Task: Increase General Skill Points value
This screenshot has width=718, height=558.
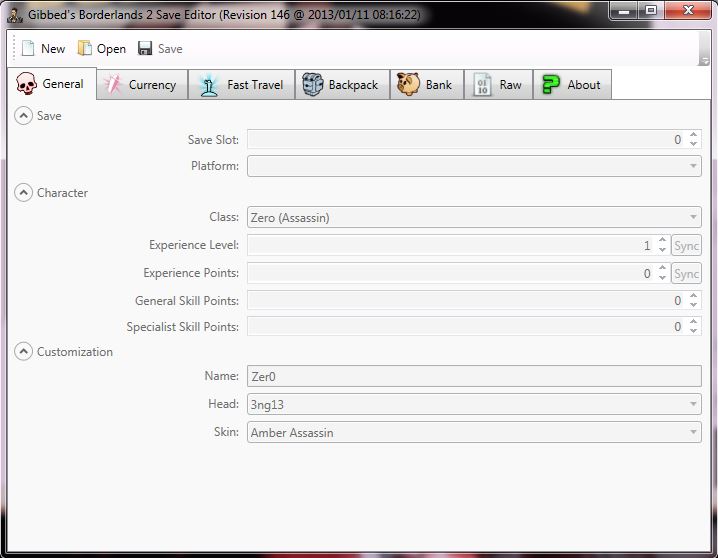Action: click(x=693, y=296)
